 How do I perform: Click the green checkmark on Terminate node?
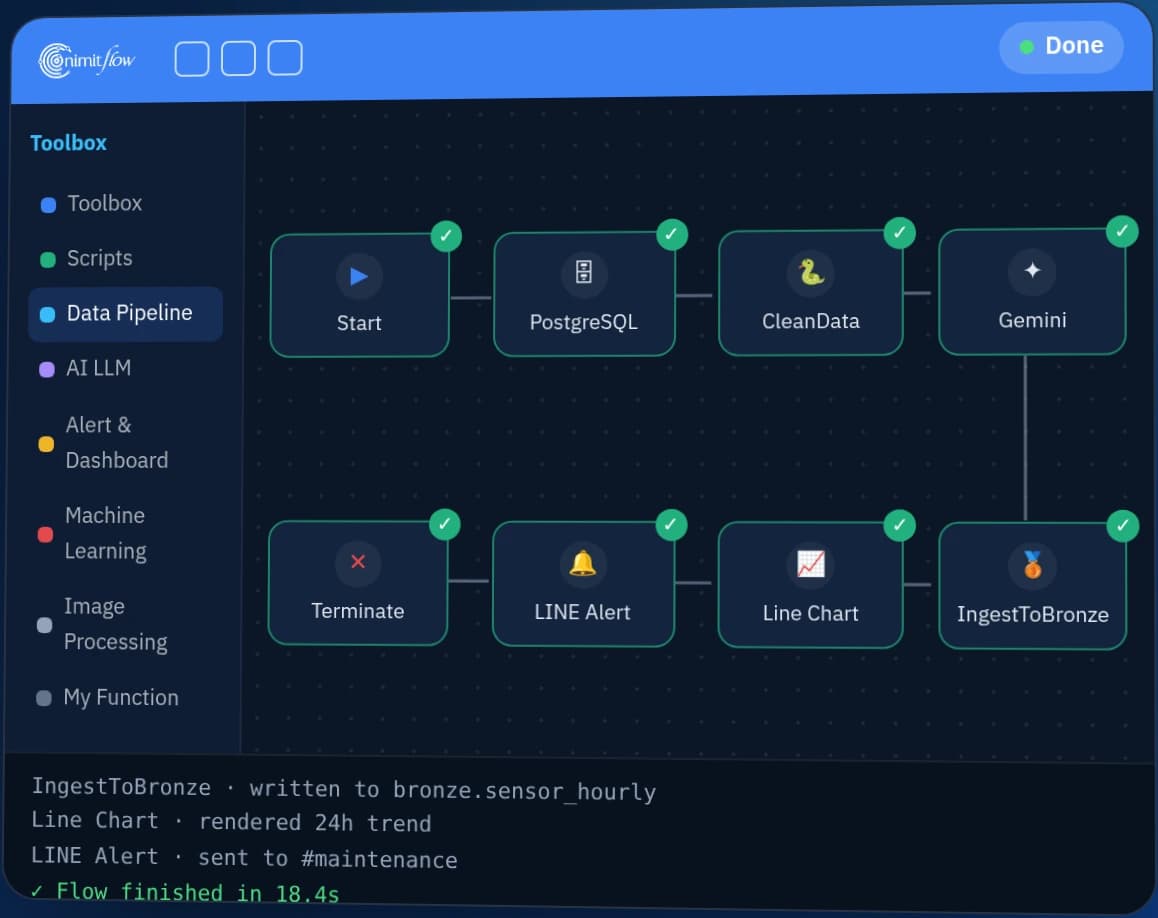point(445,524)
